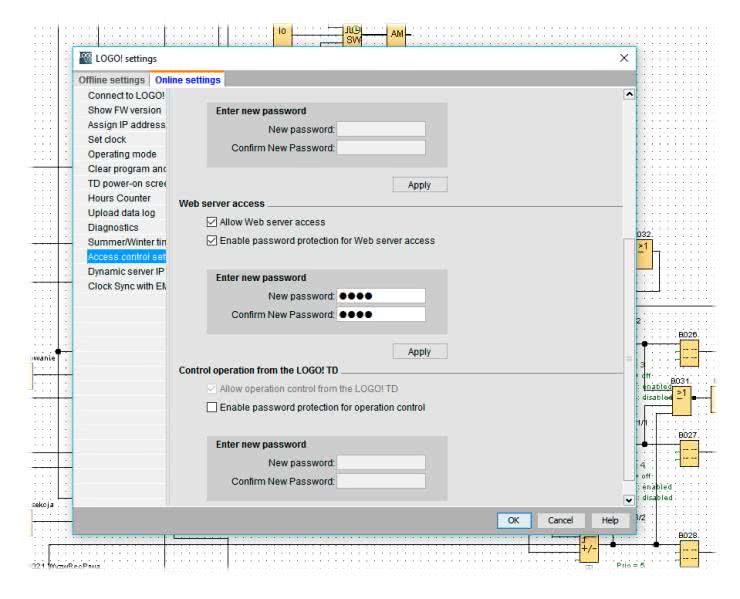This screenshot has width=740, height=599.
Task: Disable password protection for Web server access
Action: point(211,241)
